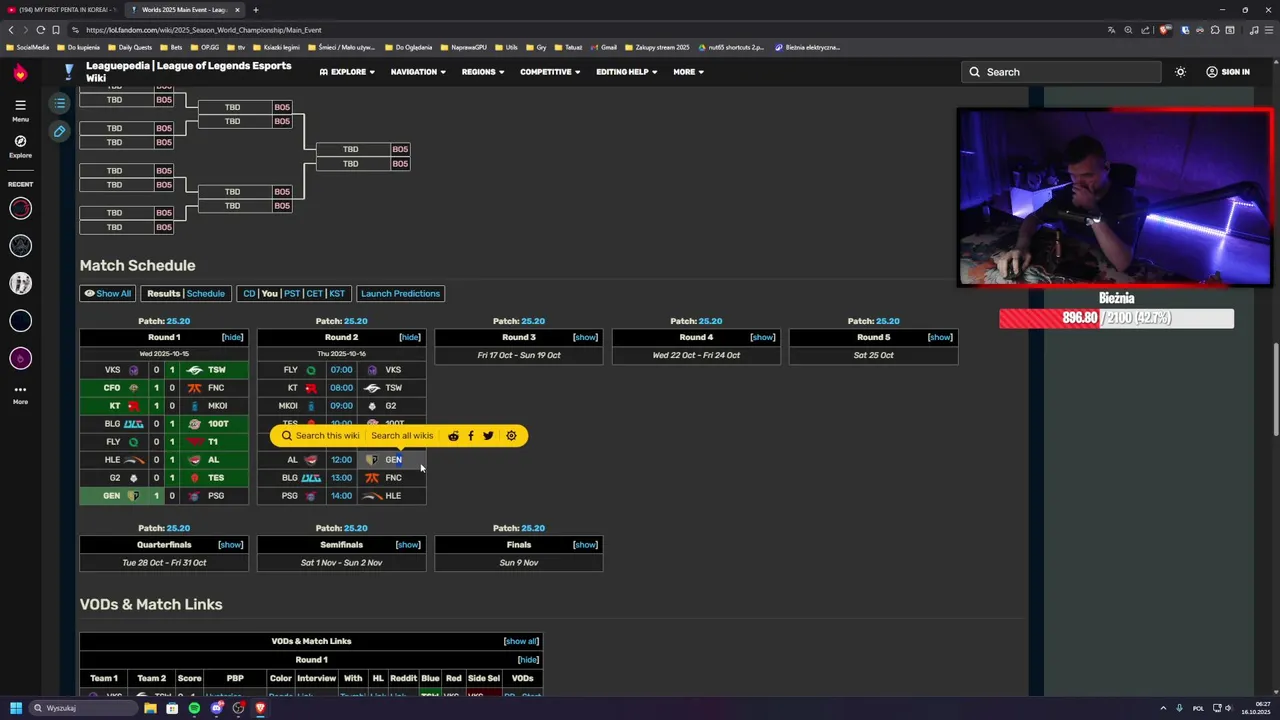Click Search all wikis in popup
1280x720 pixels.
402,436
